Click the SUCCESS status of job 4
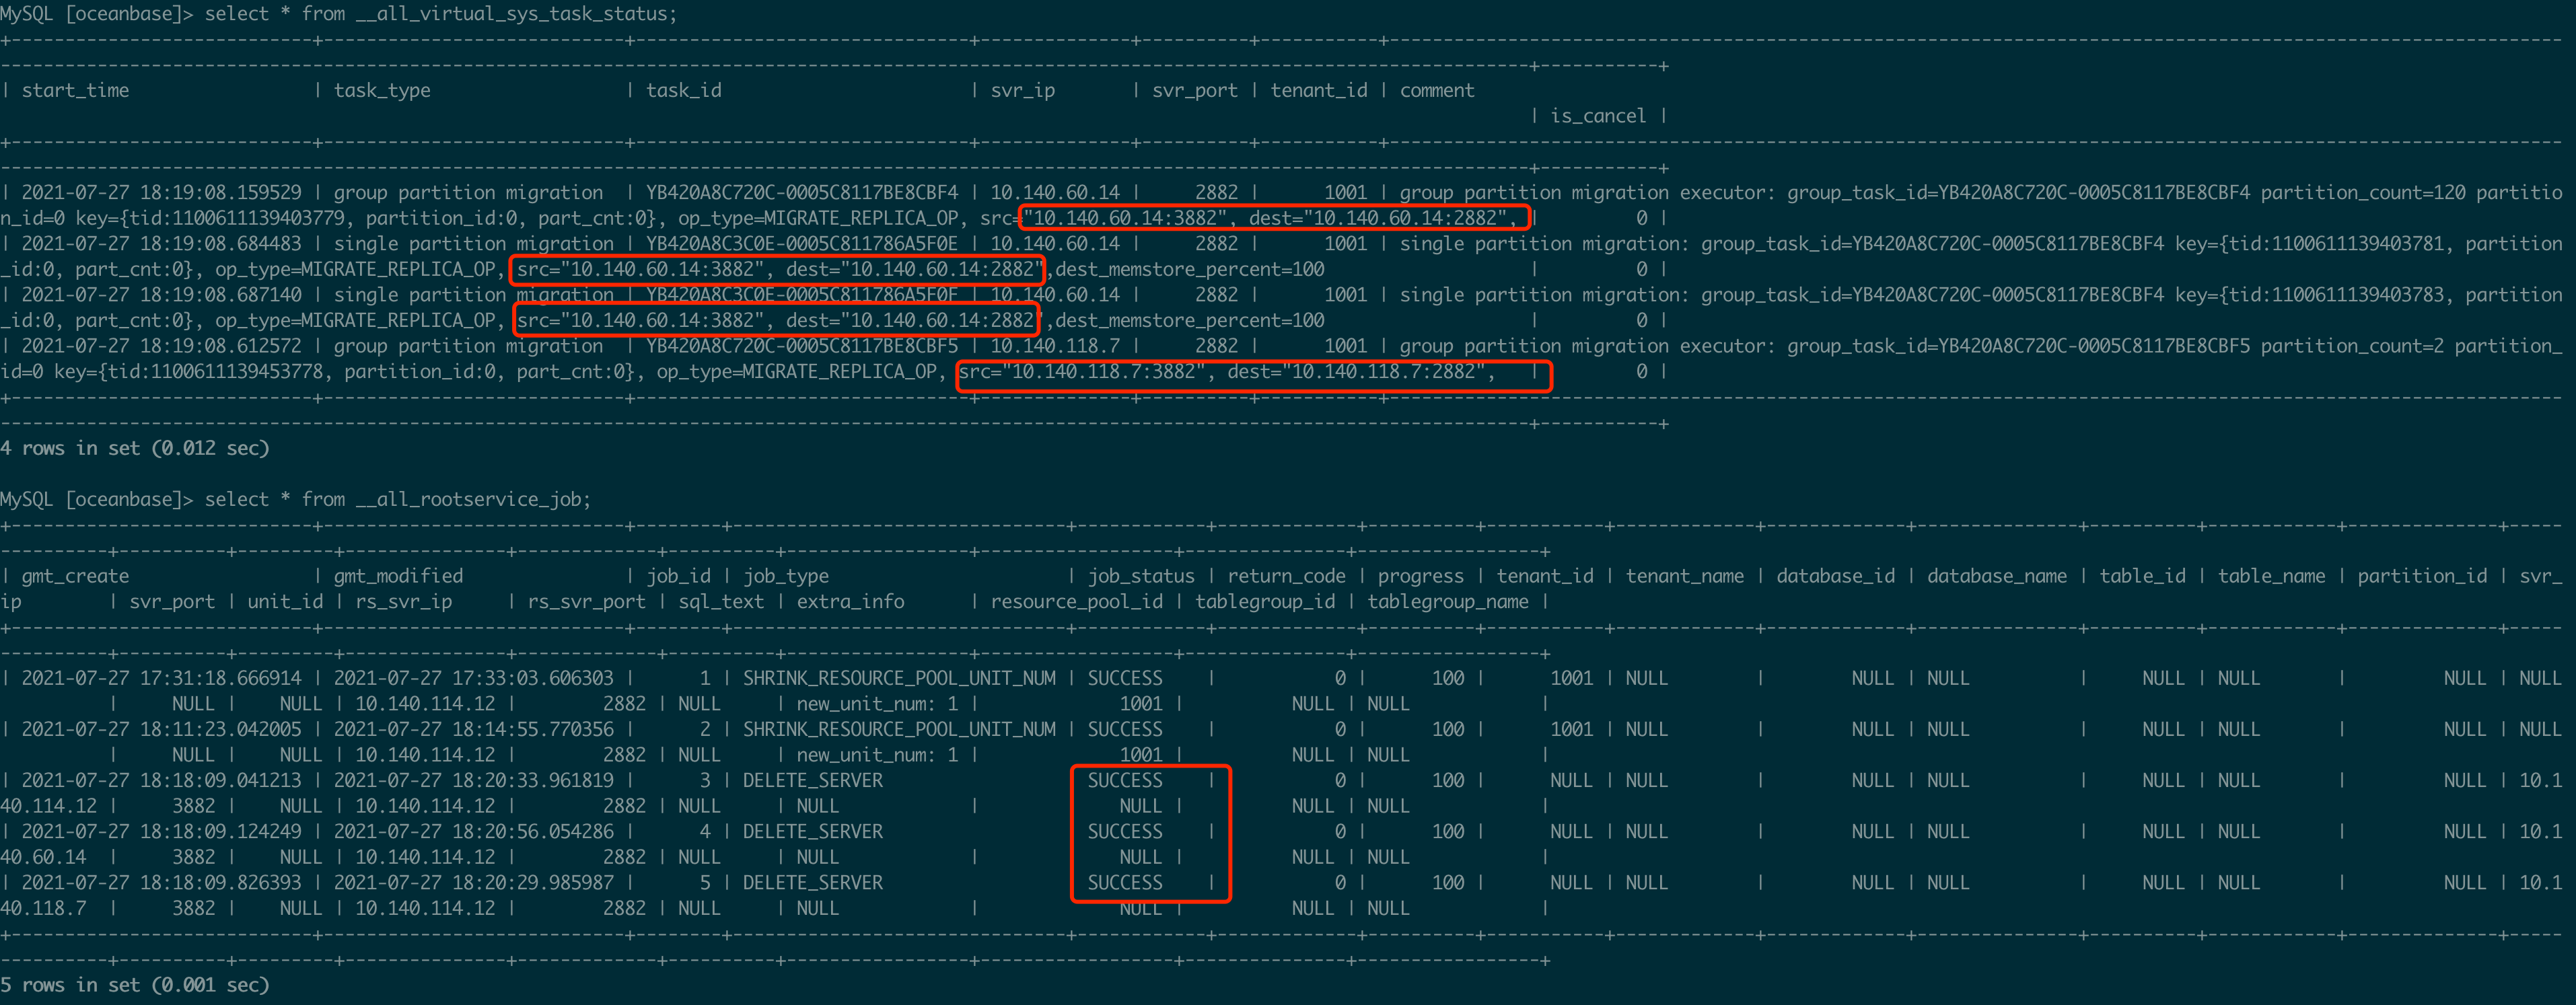The width and height of the screenshot is (2576, 1005). click(1125, 831)
